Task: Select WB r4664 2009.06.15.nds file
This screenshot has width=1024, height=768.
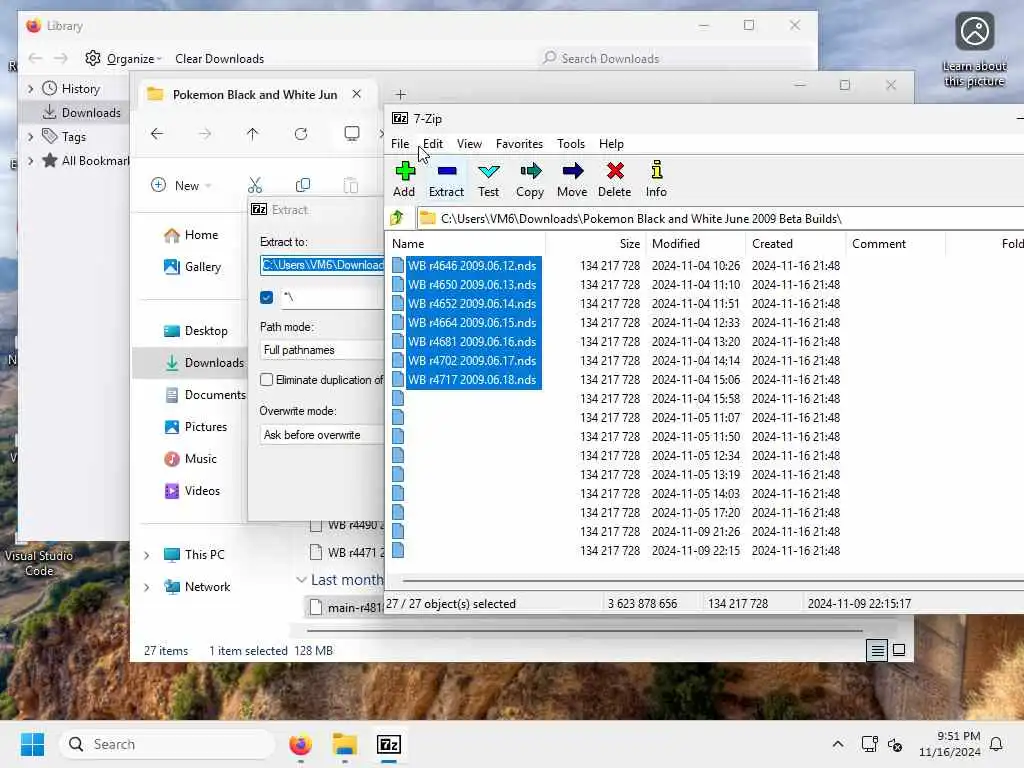Action: point(472,323)
